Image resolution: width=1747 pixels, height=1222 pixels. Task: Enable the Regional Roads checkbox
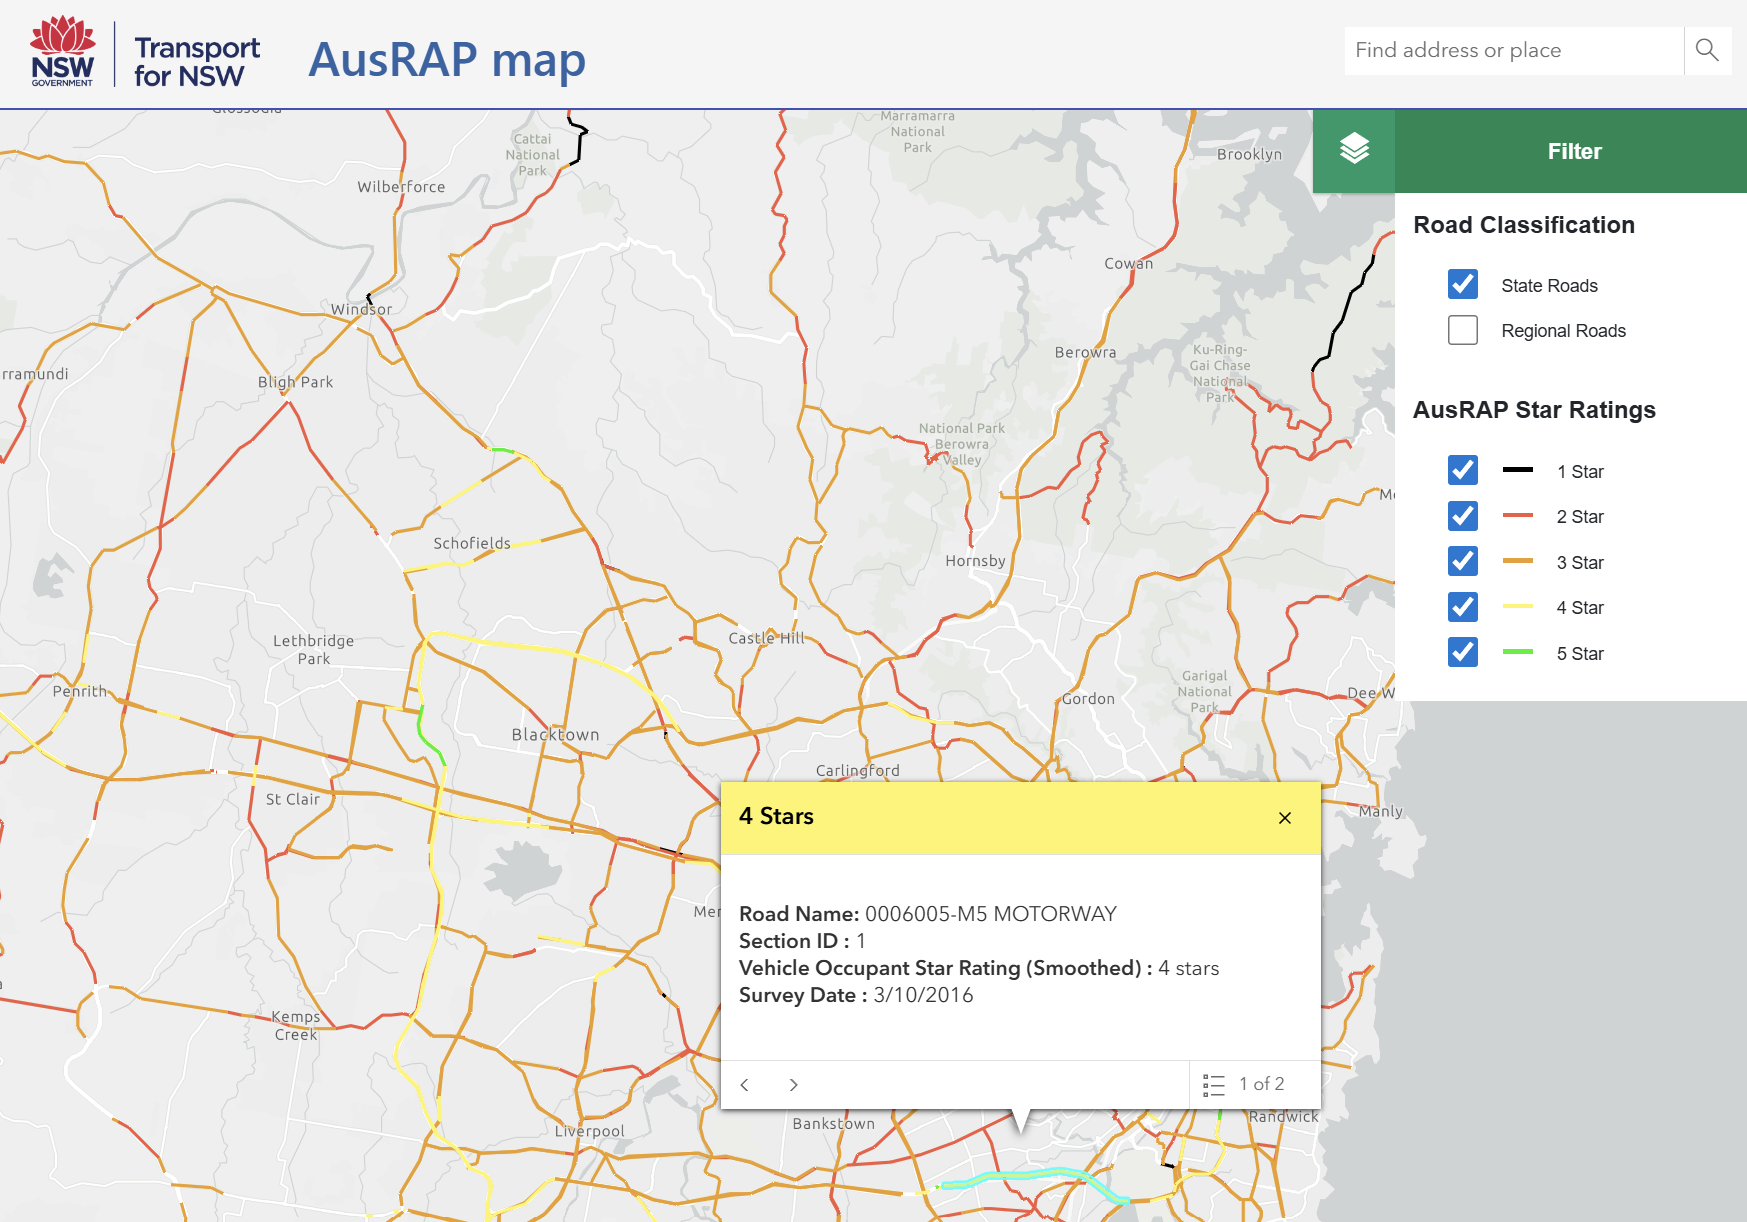tap(1462, 330)
